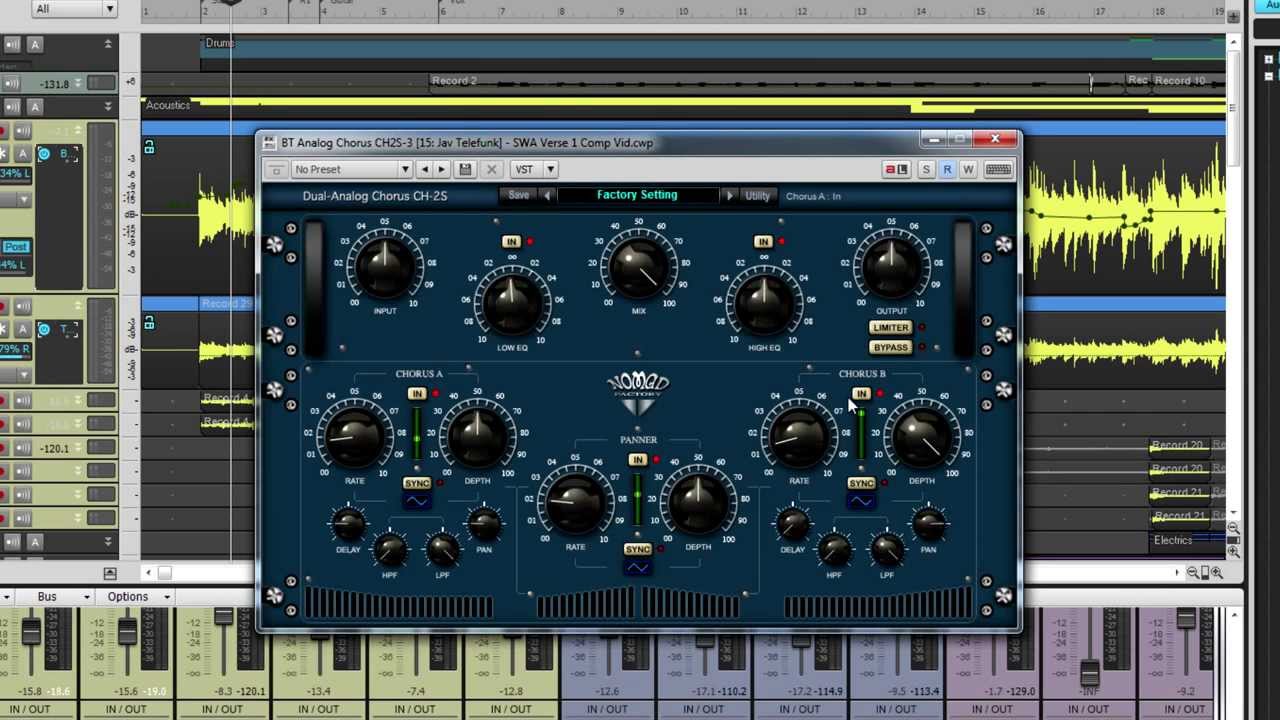Viewport: 1280px width, 720px height.
Task: Go to the previous preset in plugin toolbar
Action: tap(424, 170)
